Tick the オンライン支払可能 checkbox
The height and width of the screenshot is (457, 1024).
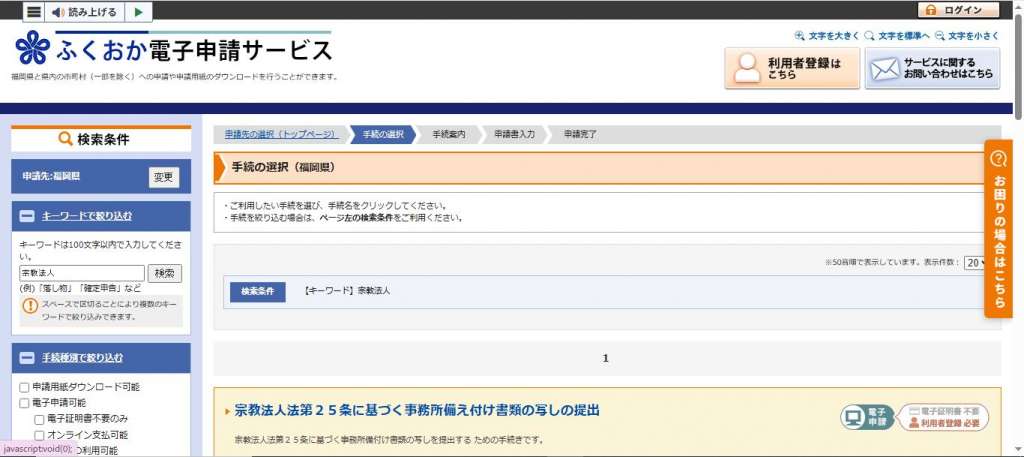coord(40,435)
